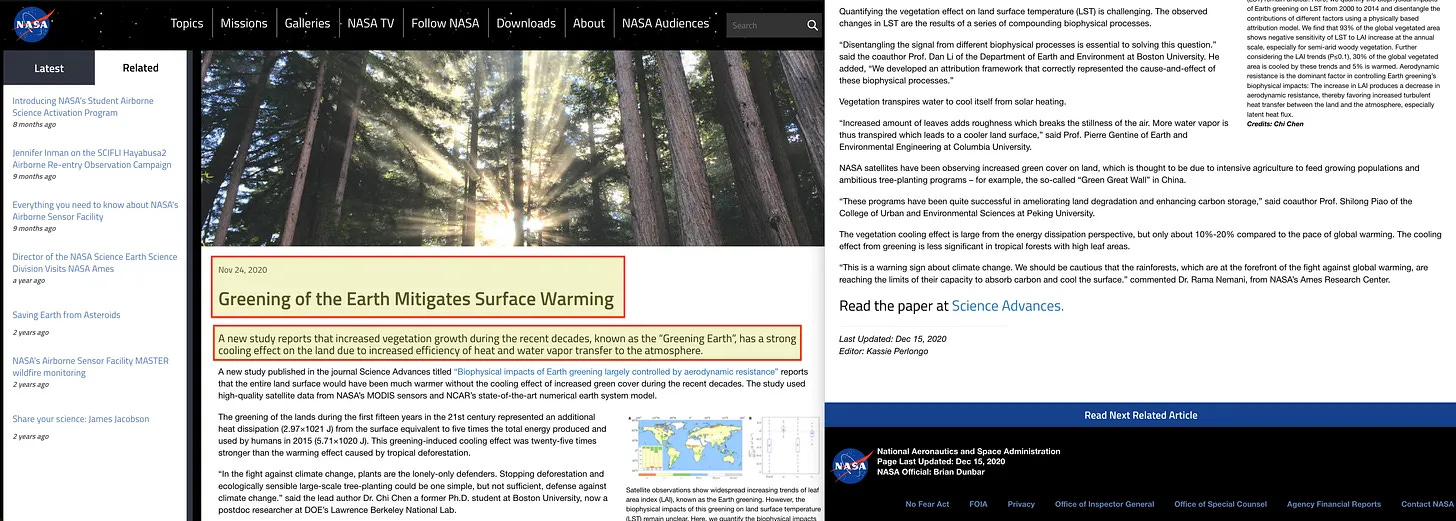Click the Editor: Kassie Perlongo text
Screen dimensions: 1456x521
pyautogui.click(x=885, y=353)
